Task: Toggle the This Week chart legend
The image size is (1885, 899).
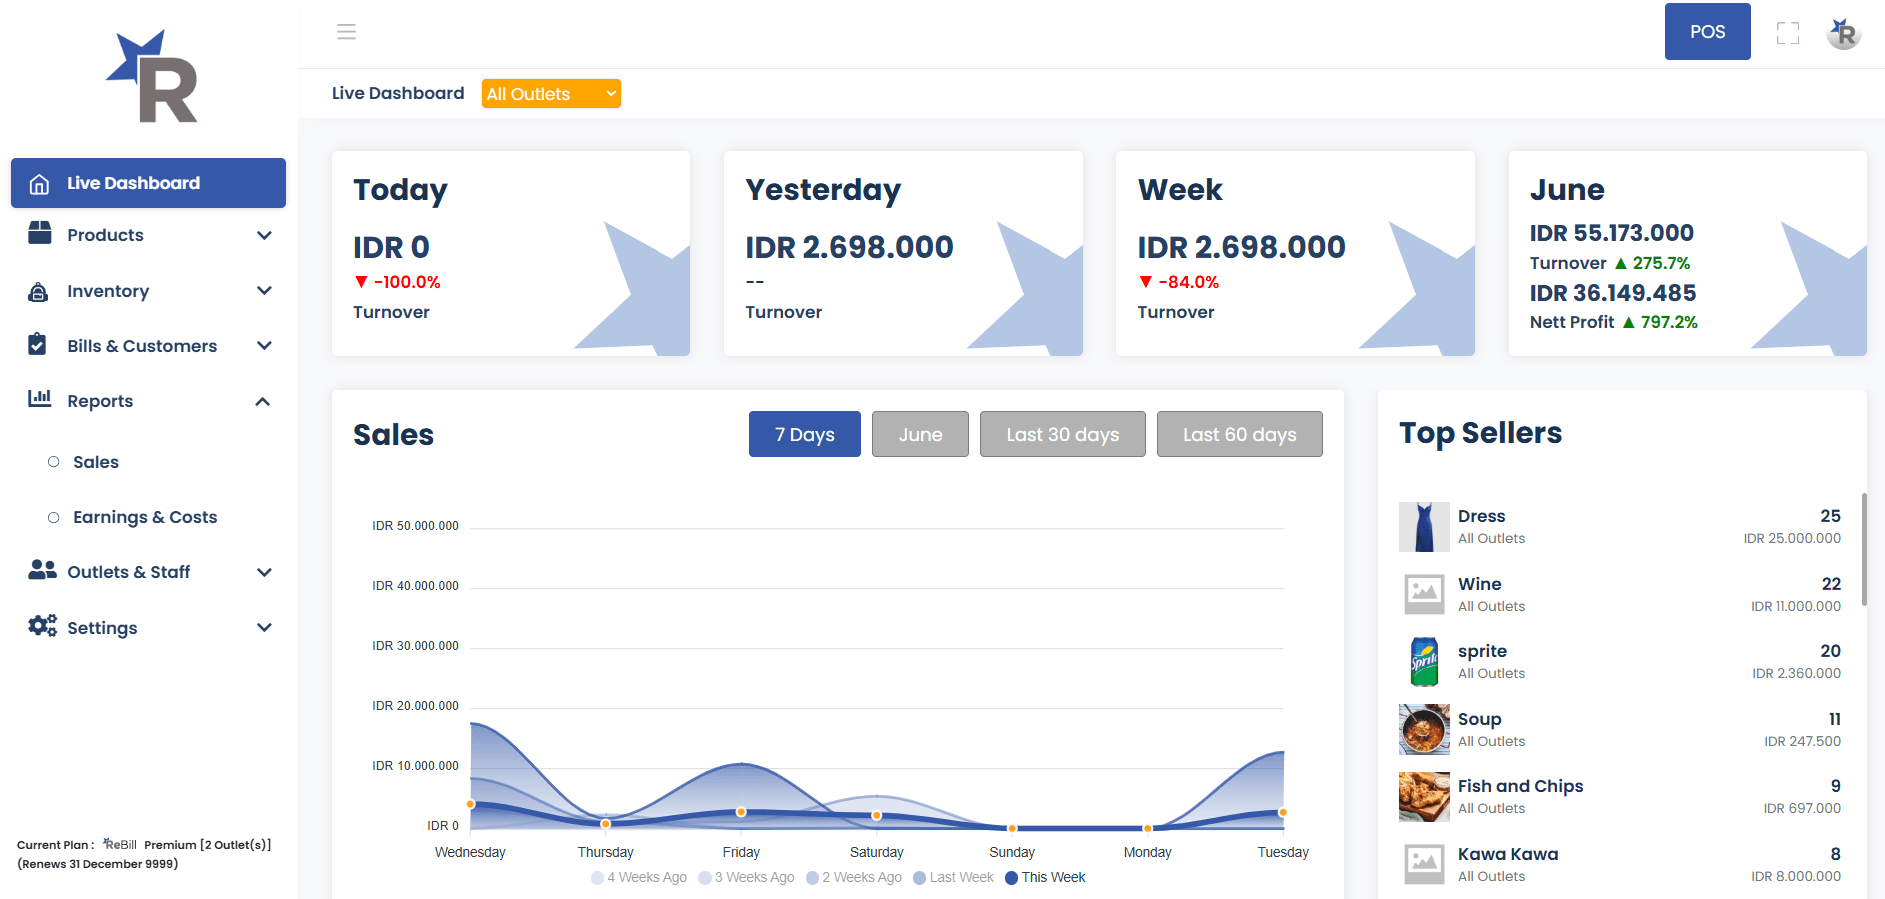Action: tap(1045, 877)
